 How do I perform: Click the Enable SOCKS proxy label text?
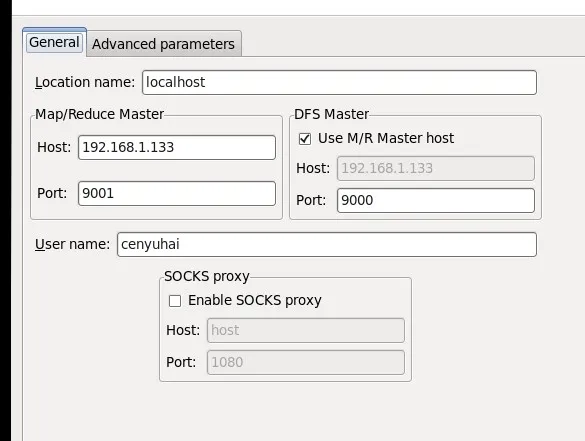click(x=254, y=300)
